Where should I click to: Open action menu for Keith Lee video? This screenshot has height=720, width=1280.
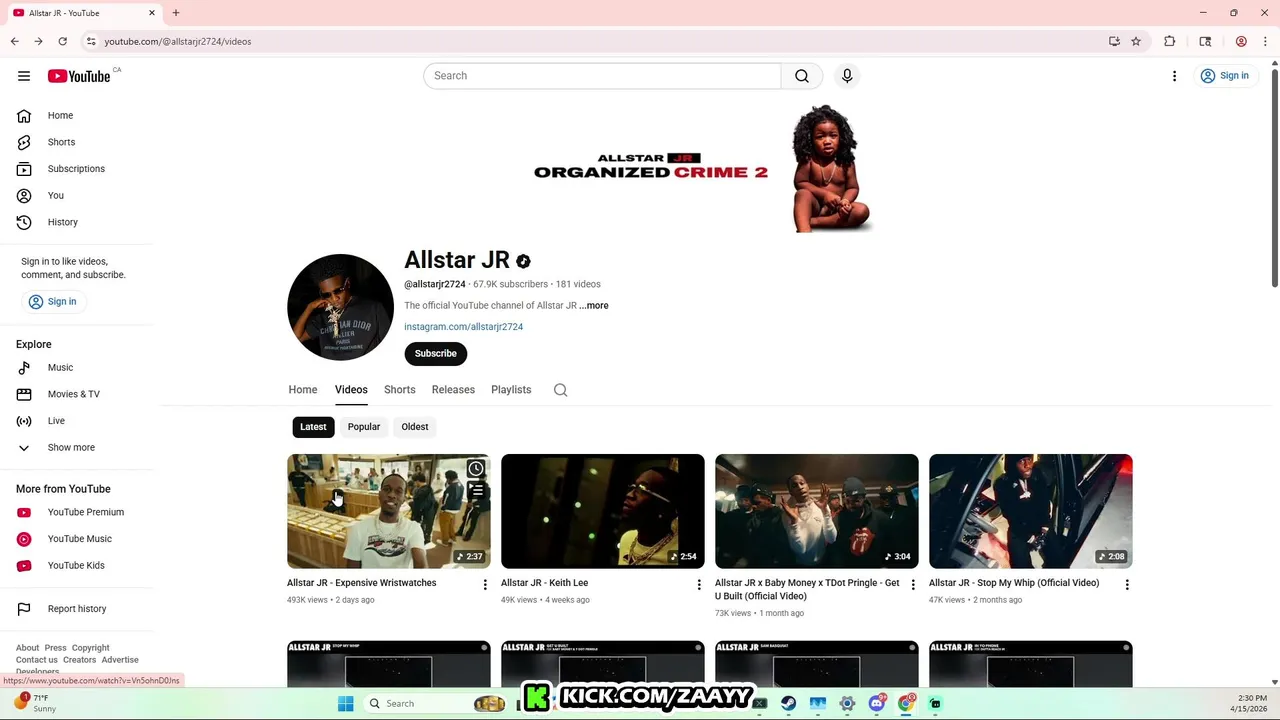(x=699, y=585)
